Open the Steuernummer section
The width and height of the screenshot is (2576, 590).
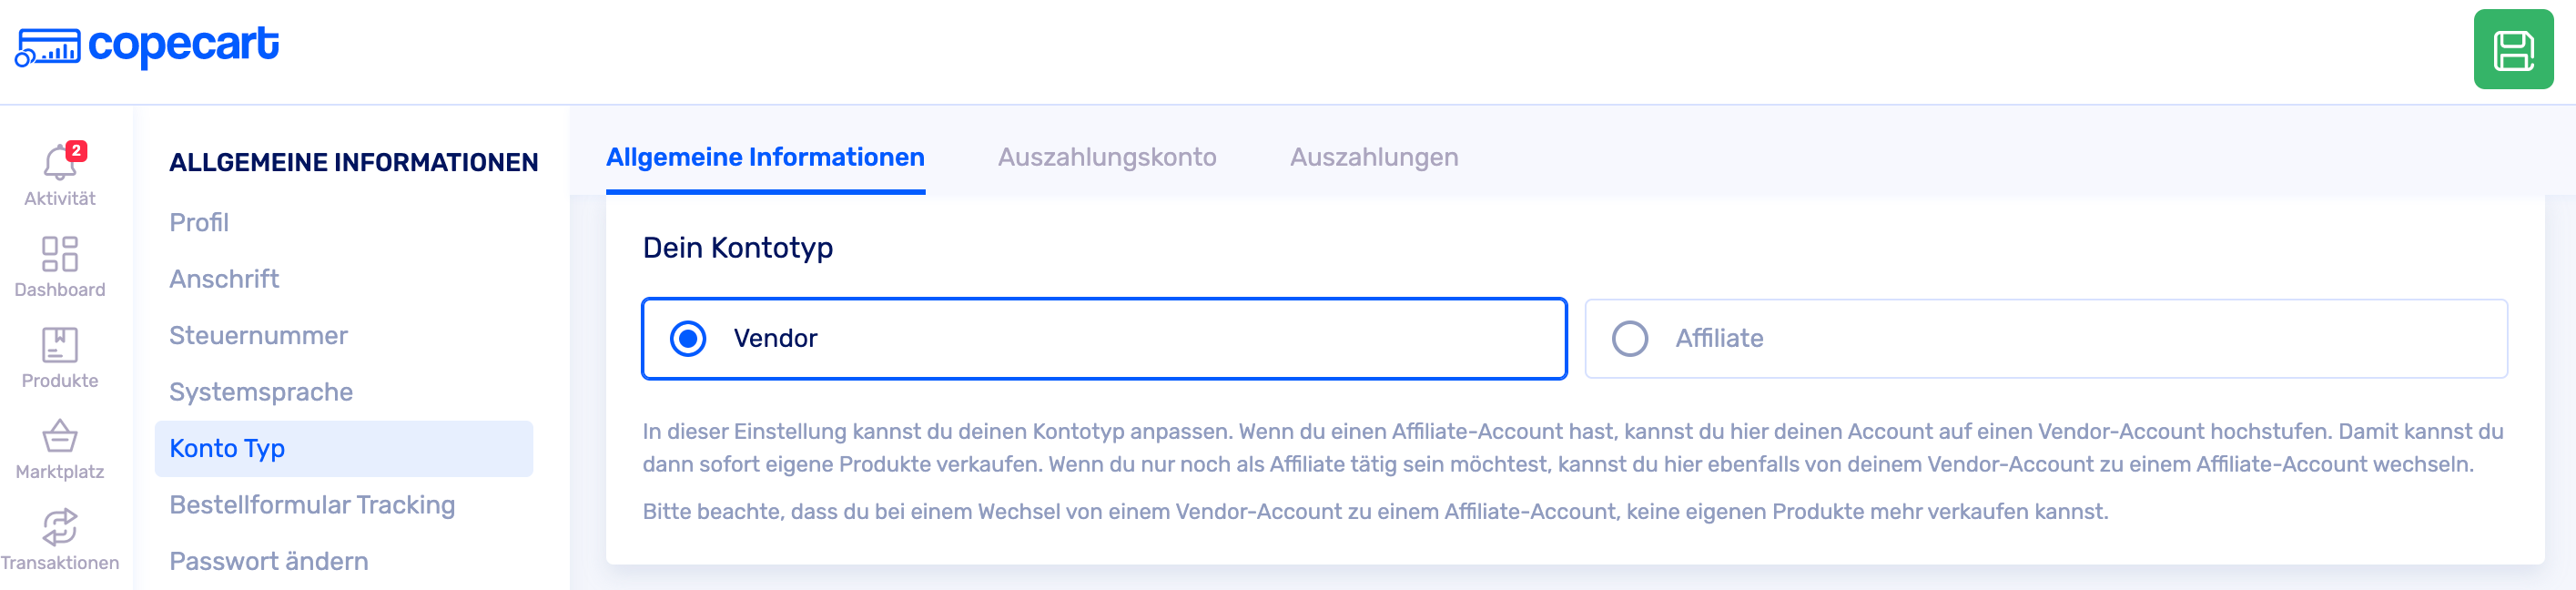(258, 335)
